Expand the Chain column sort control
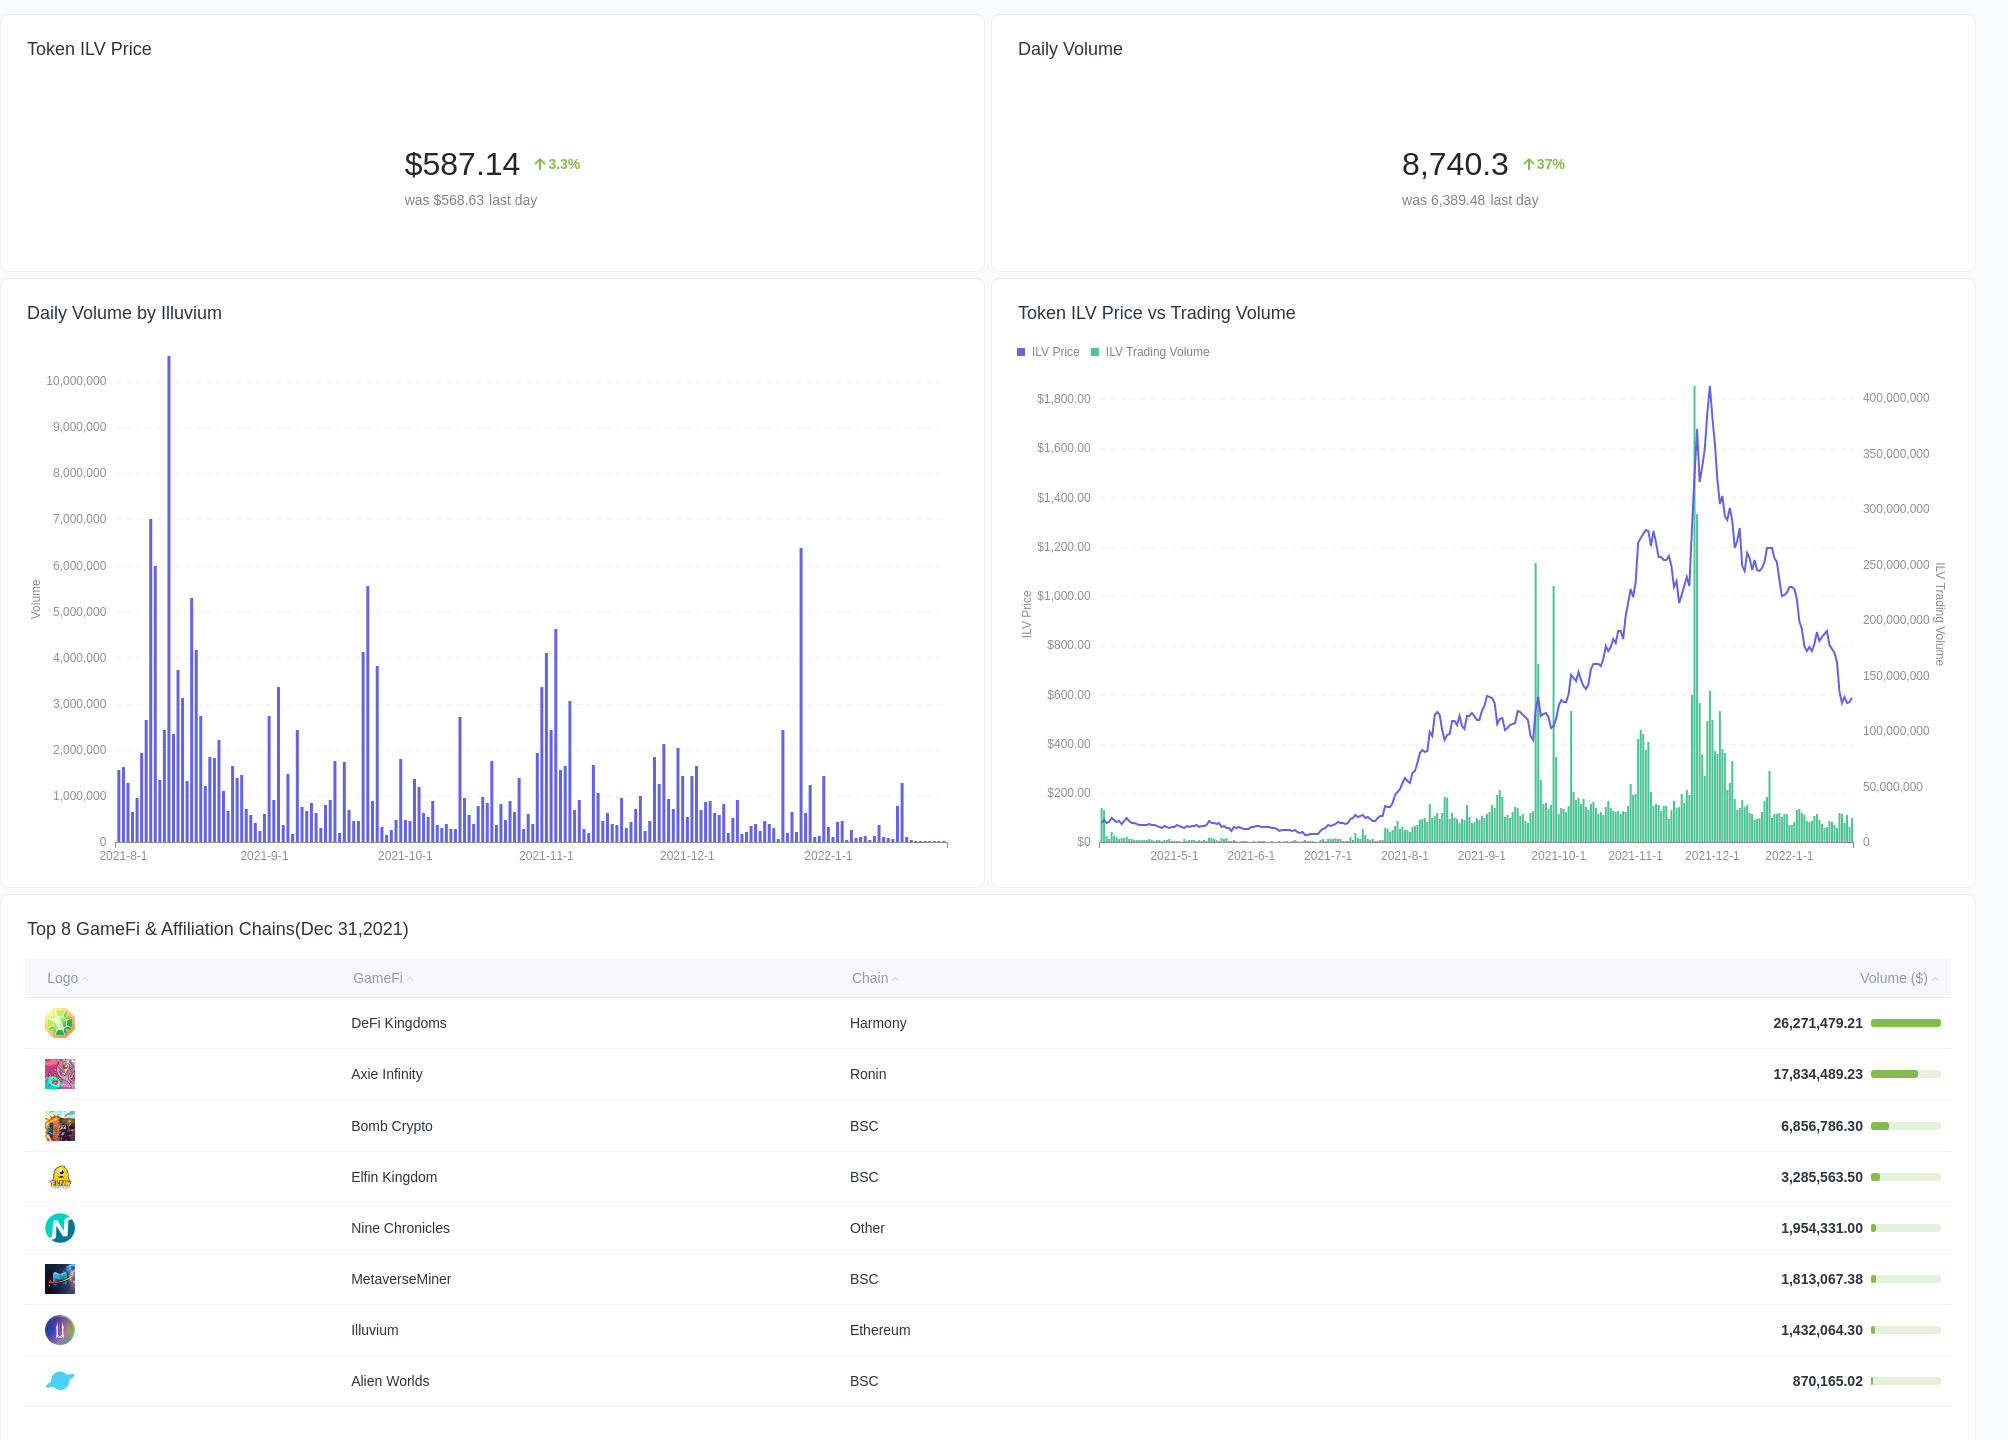 click(896, 978)
